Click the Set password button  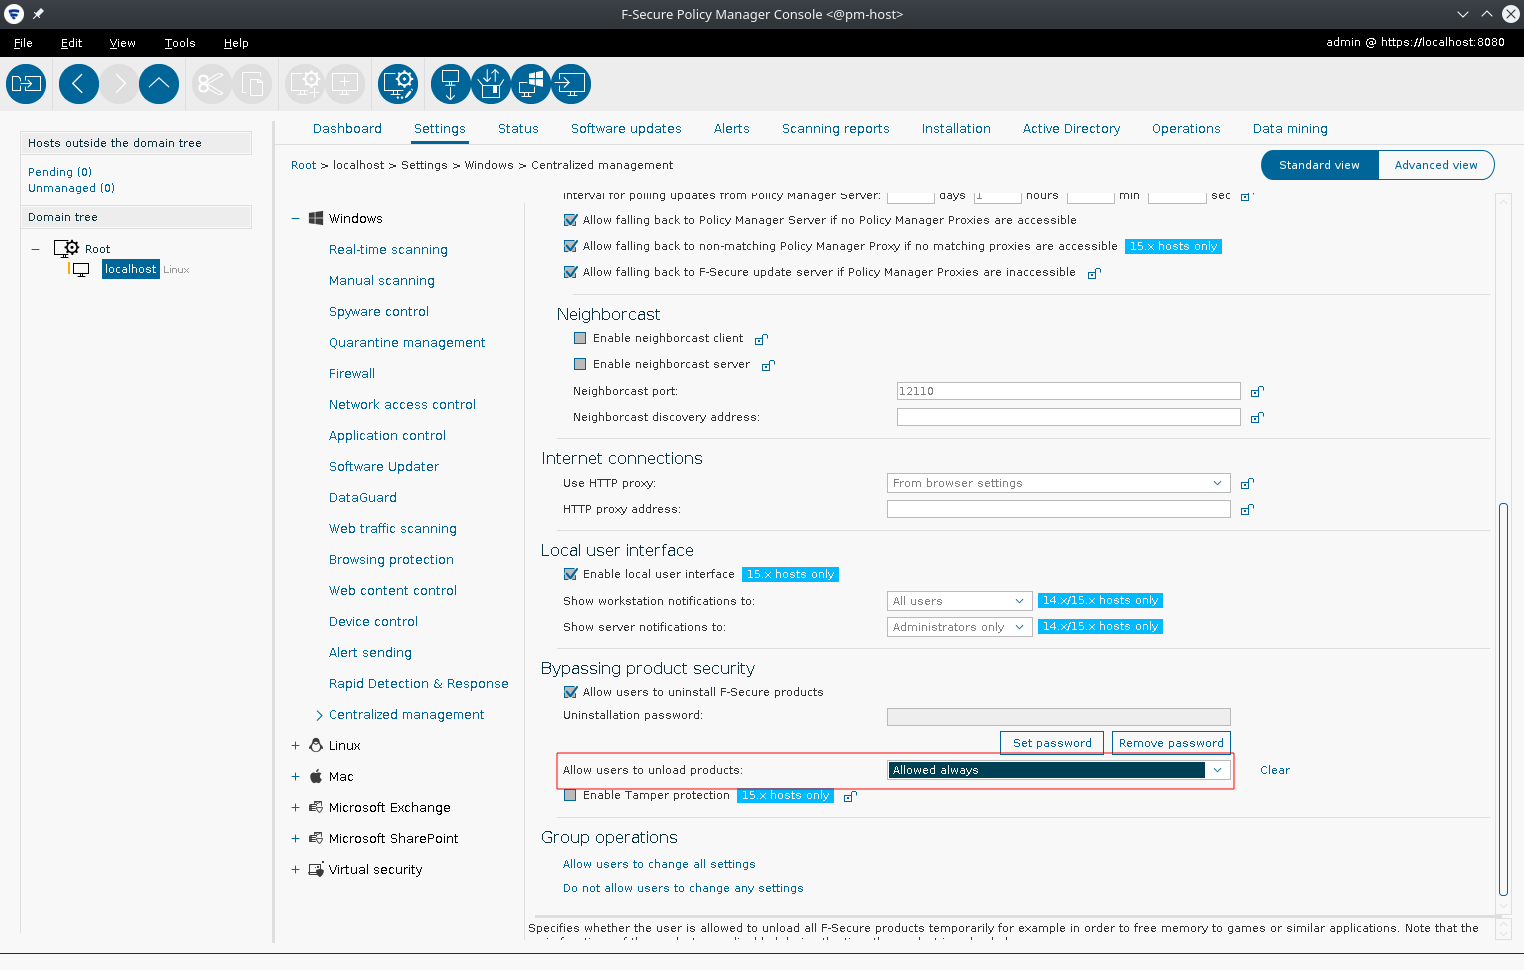coord(1052,743)
